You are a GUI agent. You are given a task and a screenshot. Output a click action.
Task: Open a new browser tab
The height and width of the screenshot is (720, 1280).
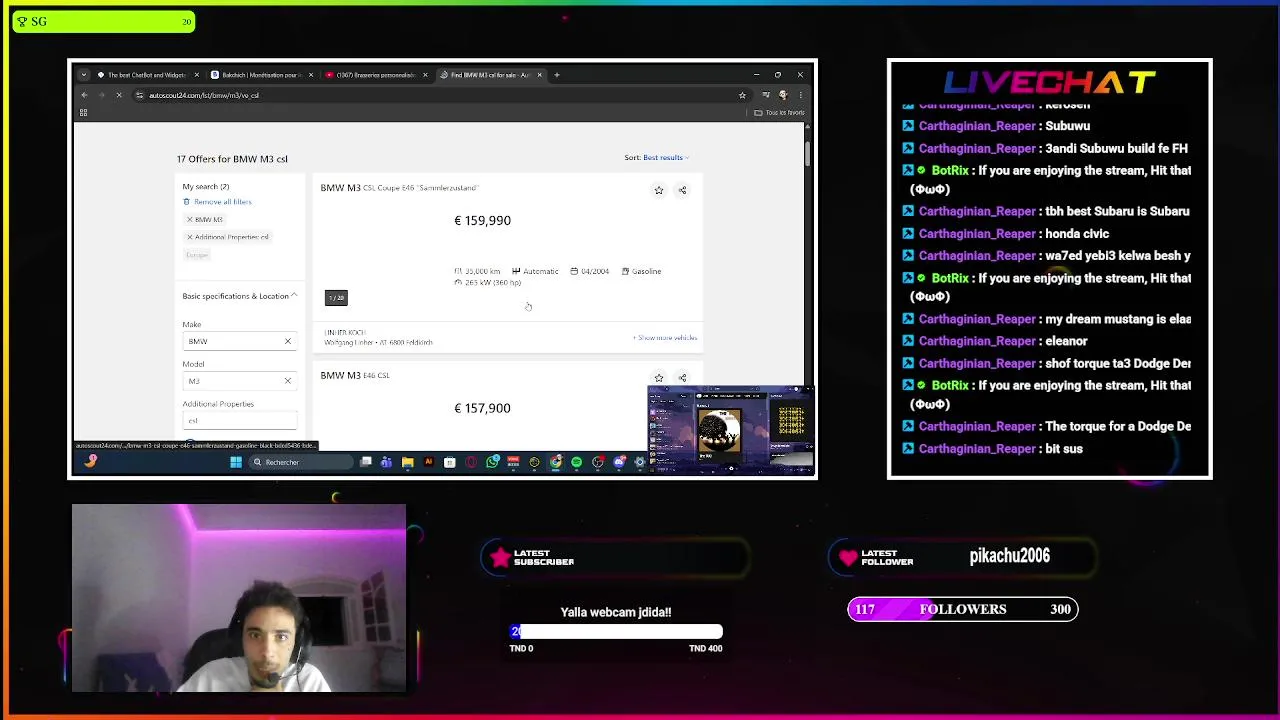click(x=557, y=75)
